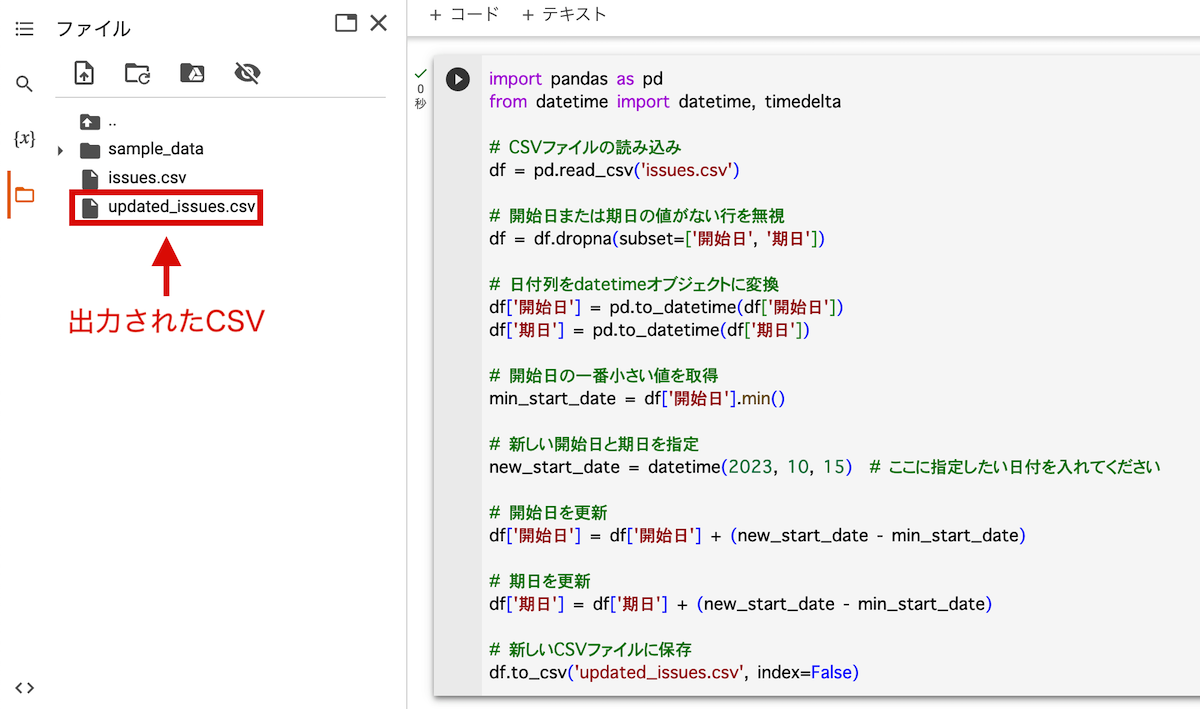Open the table of contents sidebar icon
This screenshot has width=1200, height=709.
coord(25,28)
